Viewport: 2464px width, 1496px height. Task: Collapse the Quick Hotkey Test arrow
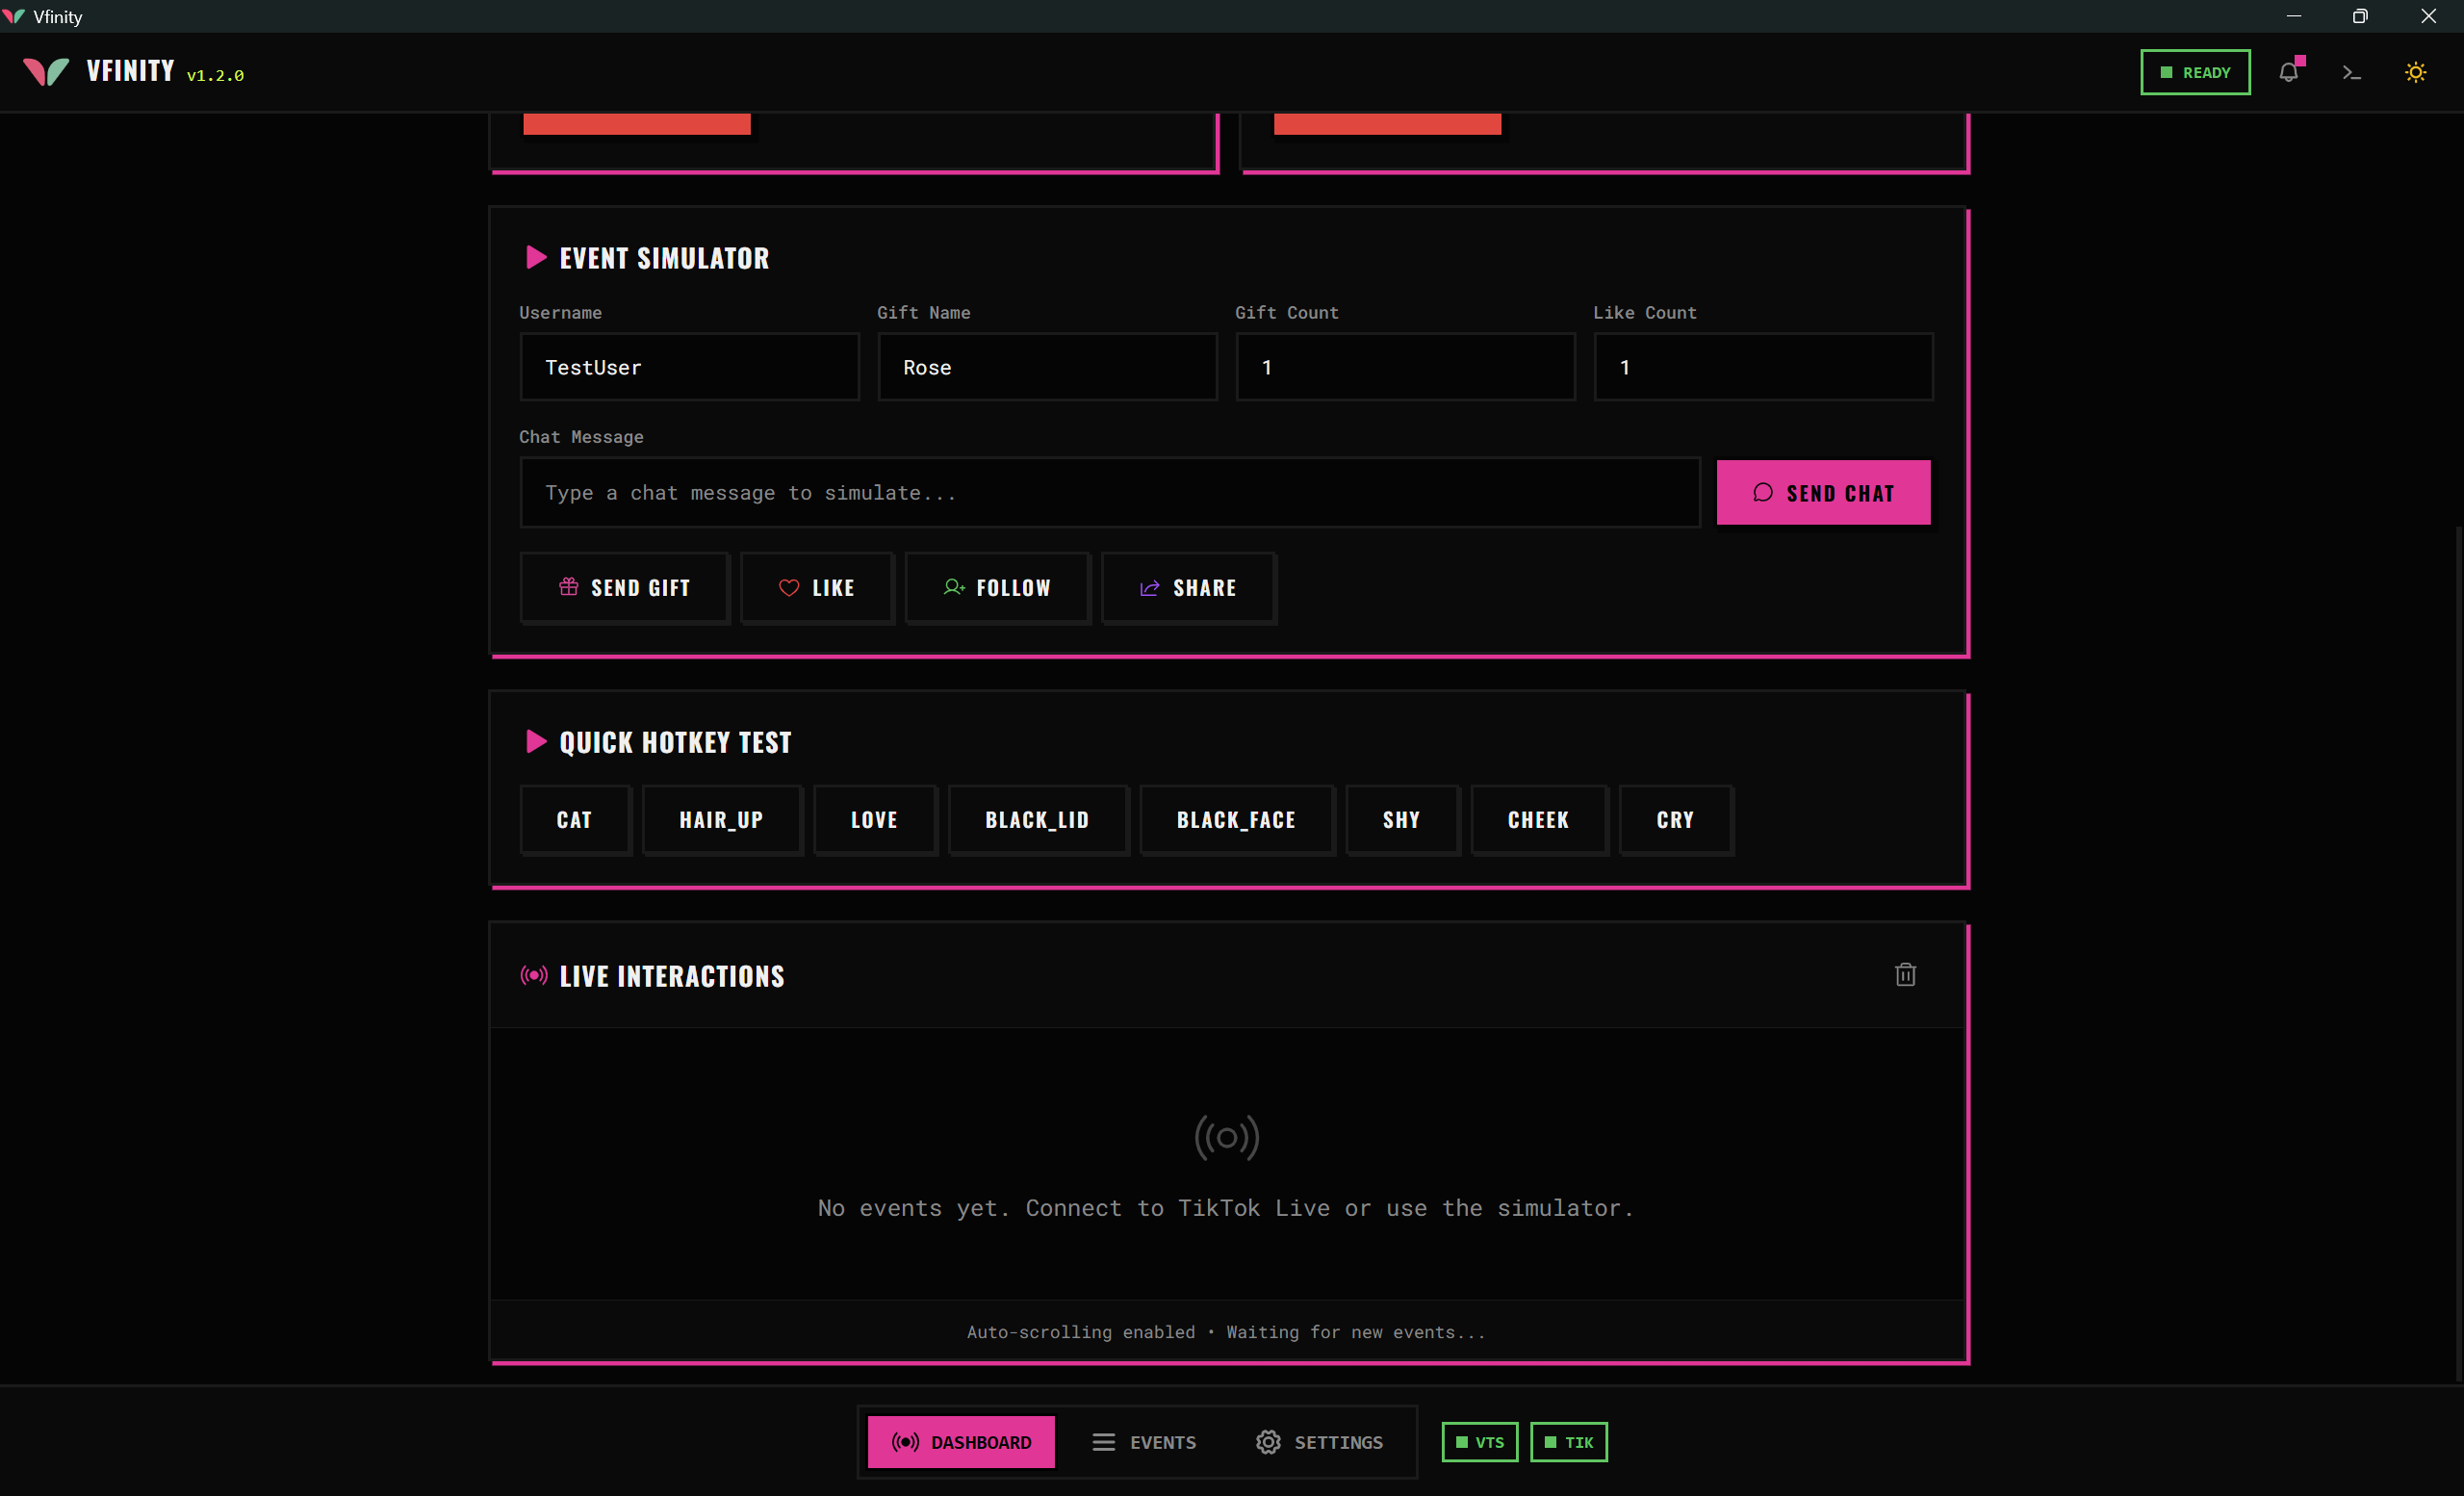click(536, 741)
